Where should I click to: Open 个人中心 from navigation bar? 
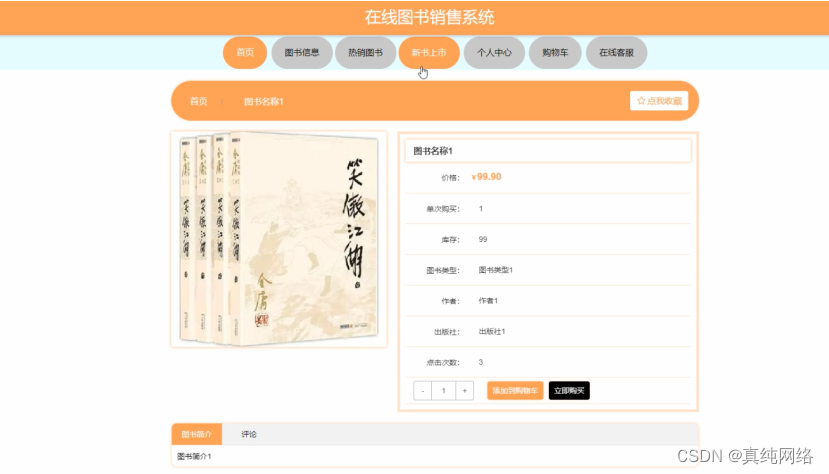(494, 52)
